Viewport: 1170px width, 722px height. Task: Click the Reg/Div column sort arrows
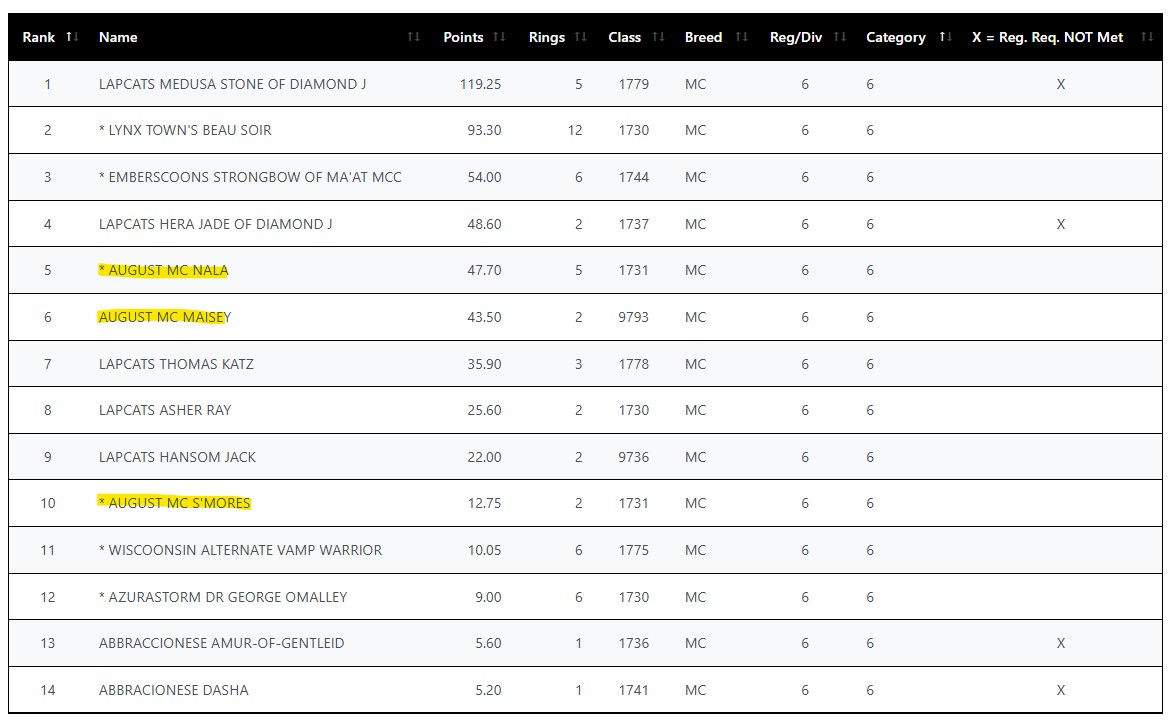(840, 37)
